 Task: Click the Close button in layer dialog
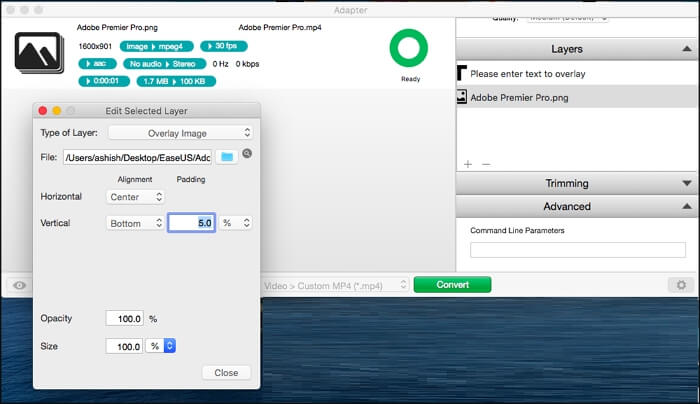(x=226, y=372)
